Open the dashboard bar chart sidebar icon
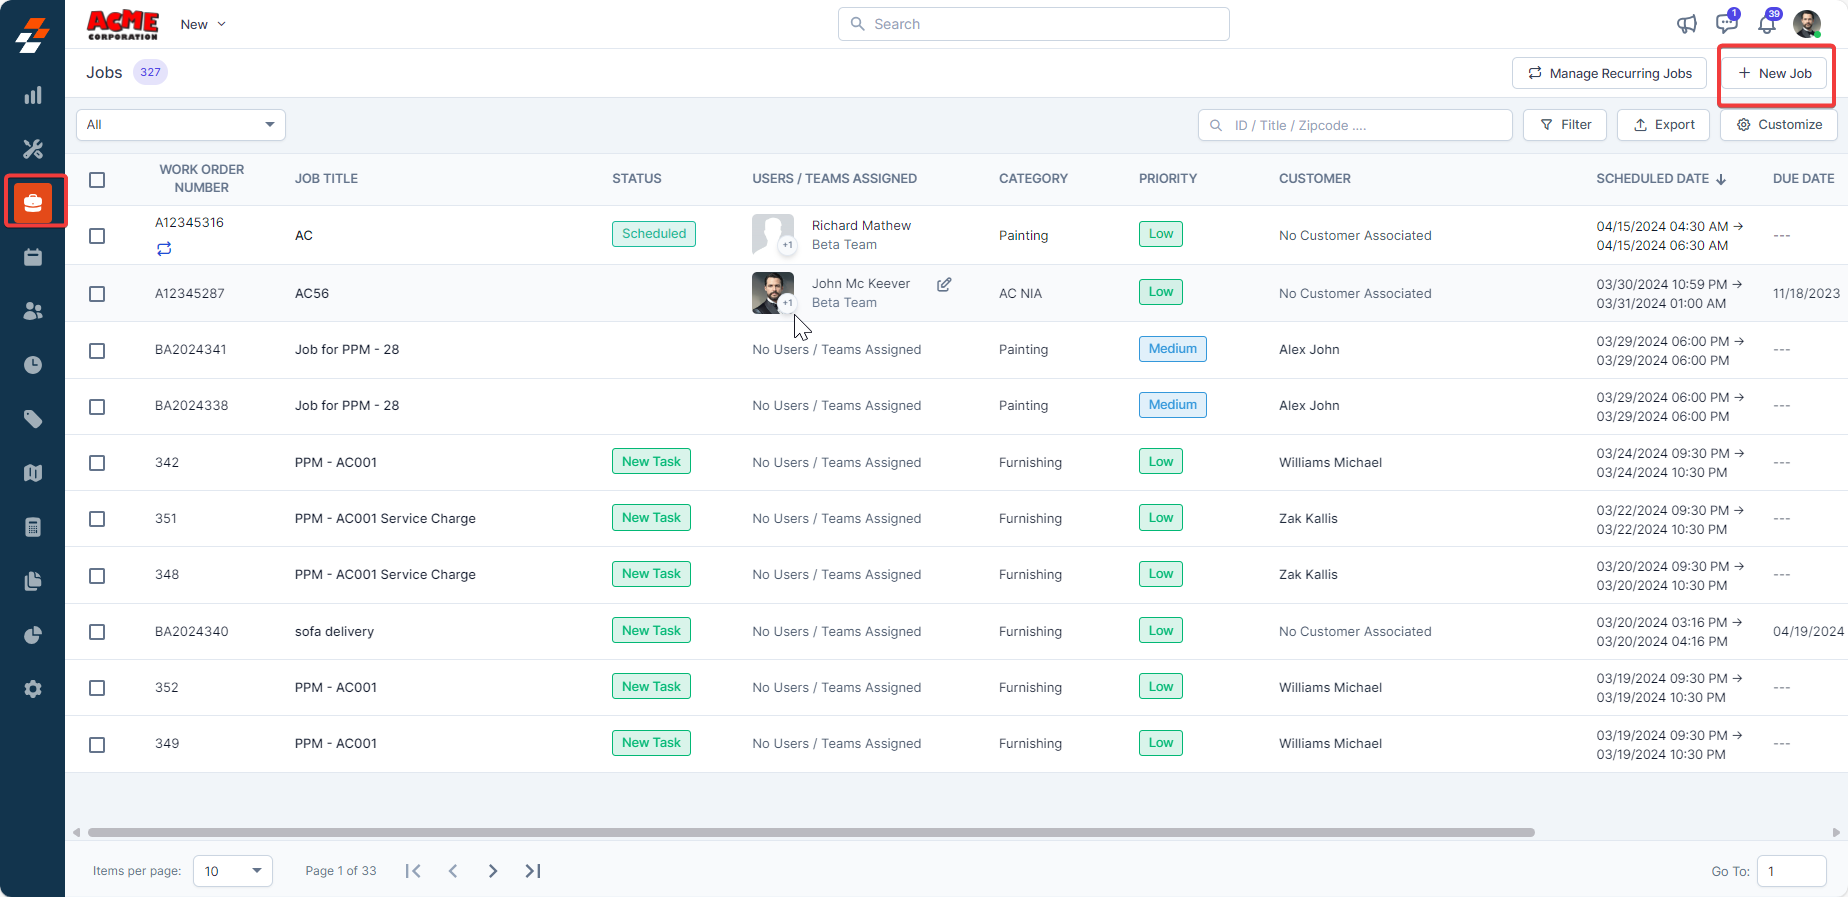The height and width of the screenshot is (897, 1848). [x=33, y=95]
